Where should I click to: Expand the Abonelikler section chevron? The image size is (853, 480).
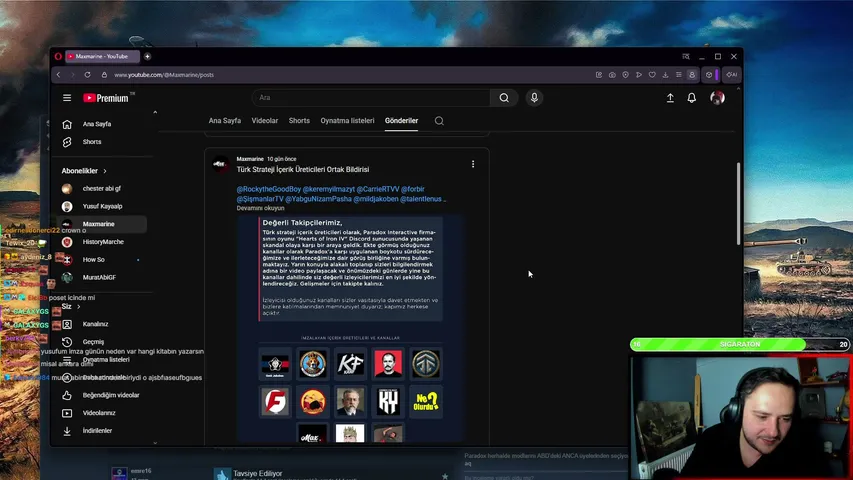(x=105, y=171)
